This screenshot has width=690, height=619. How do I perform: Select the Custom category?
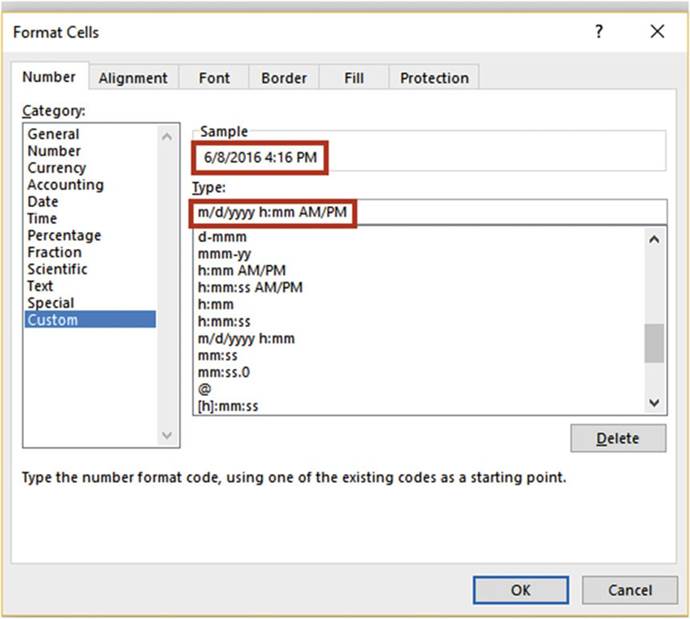tap(53, 320)
